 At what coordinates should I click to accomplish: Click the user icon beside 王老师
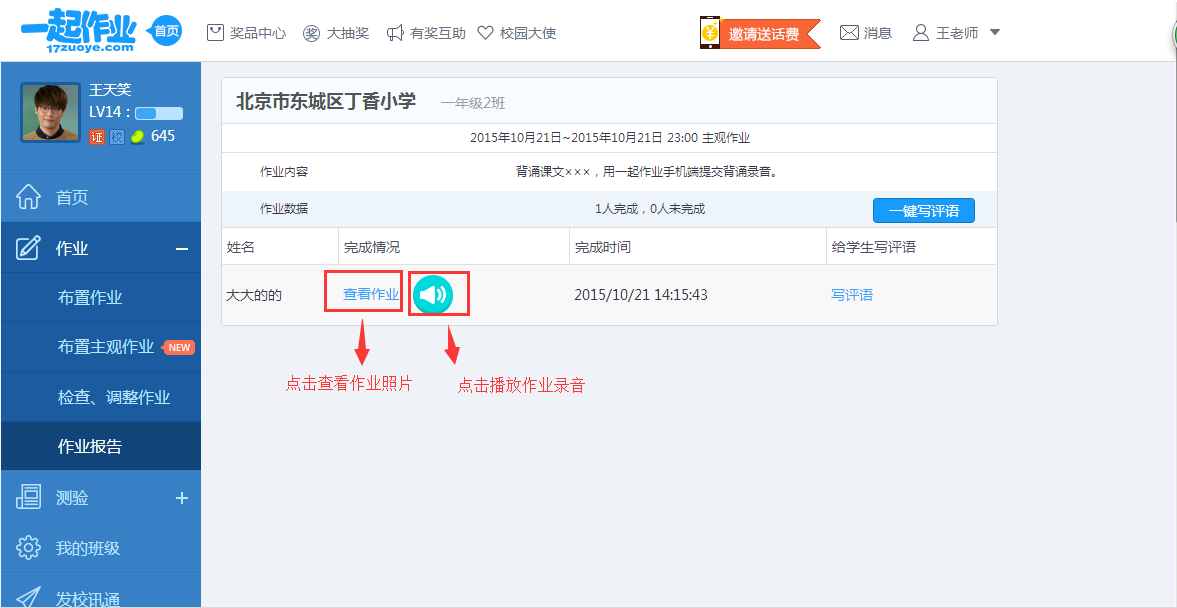tap(921, 33)
